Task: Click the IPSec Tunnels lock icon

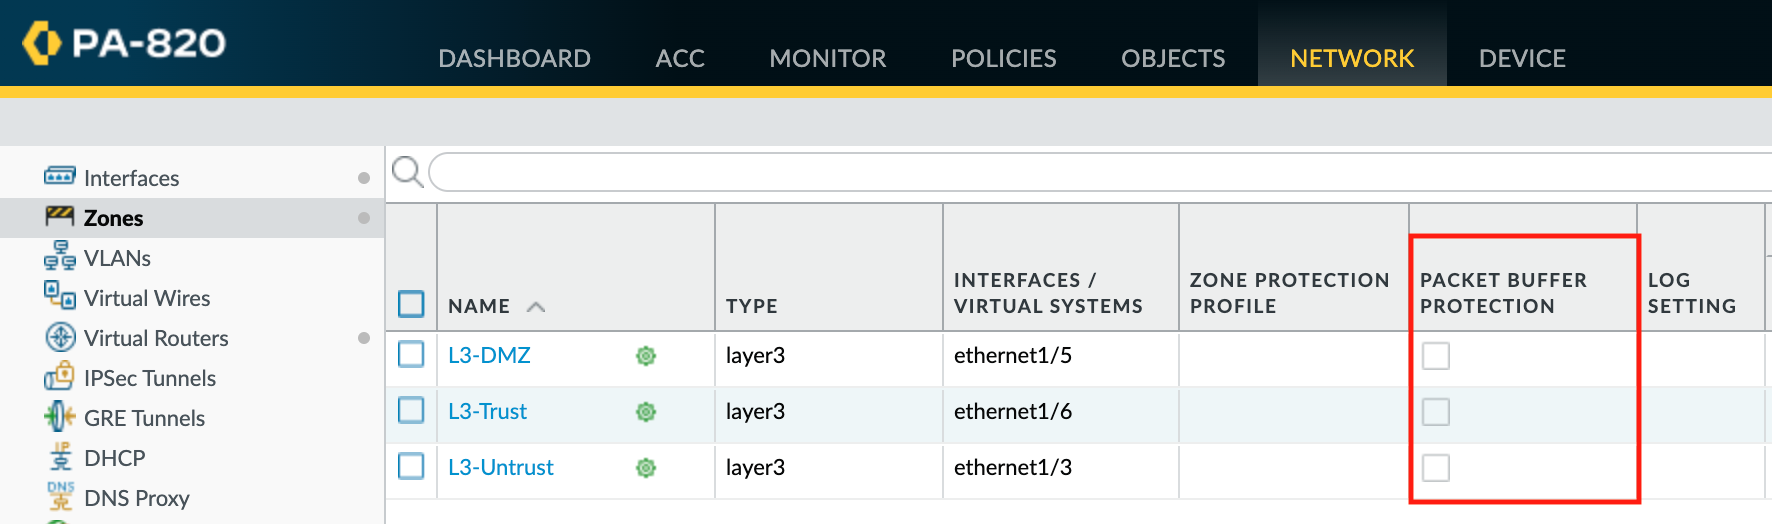Action: coord(59,377)
